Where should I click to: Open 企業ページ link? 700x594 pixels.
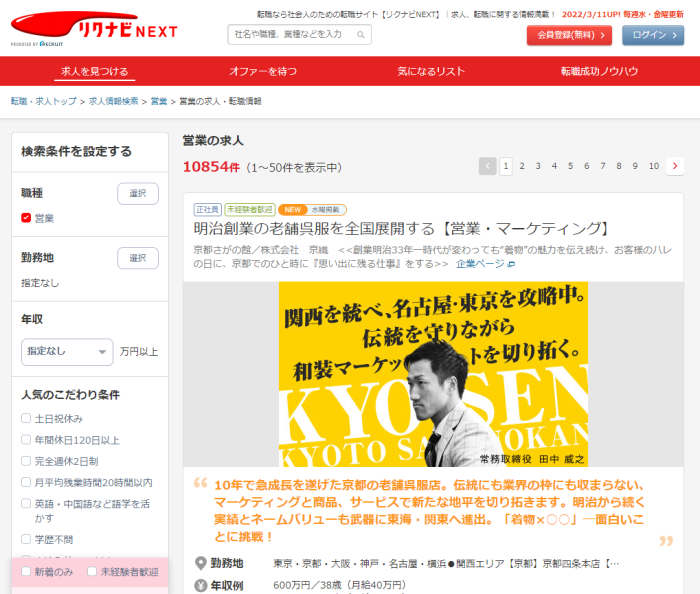[x=480, y=264]
